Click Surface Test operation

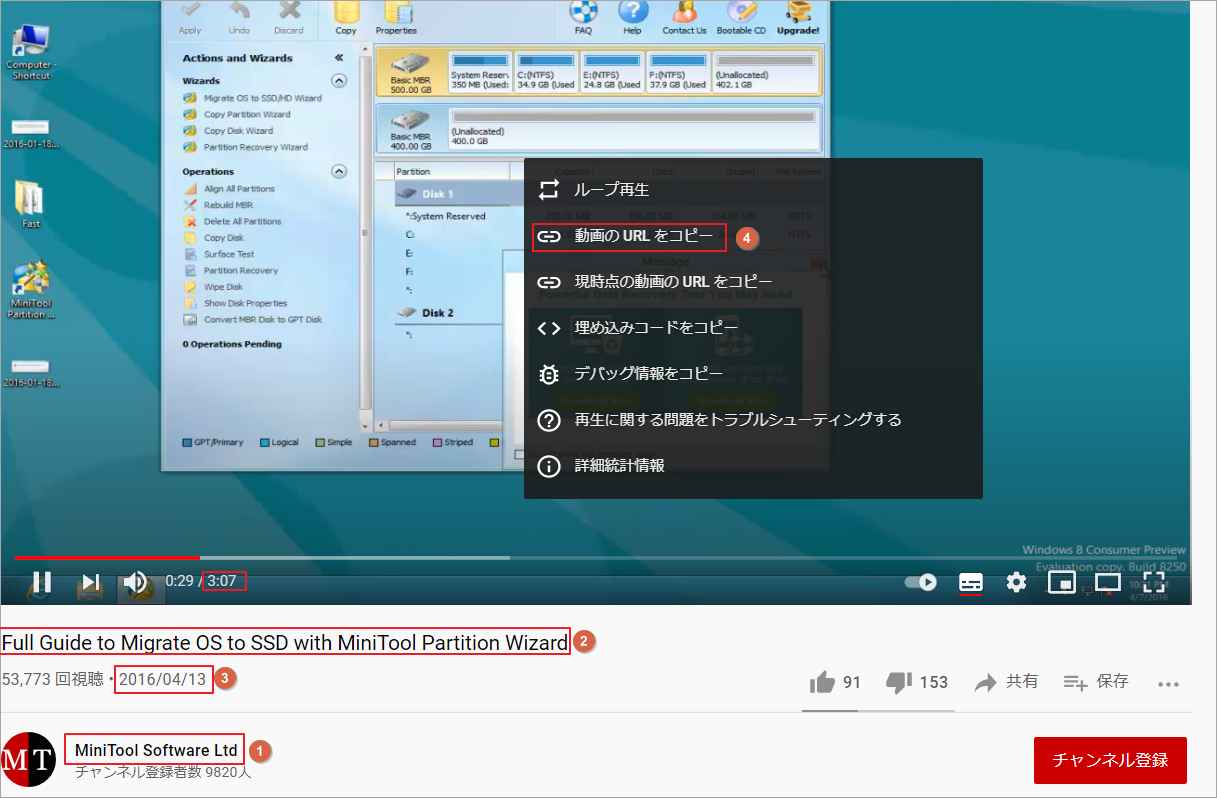(x=219, y=254)
